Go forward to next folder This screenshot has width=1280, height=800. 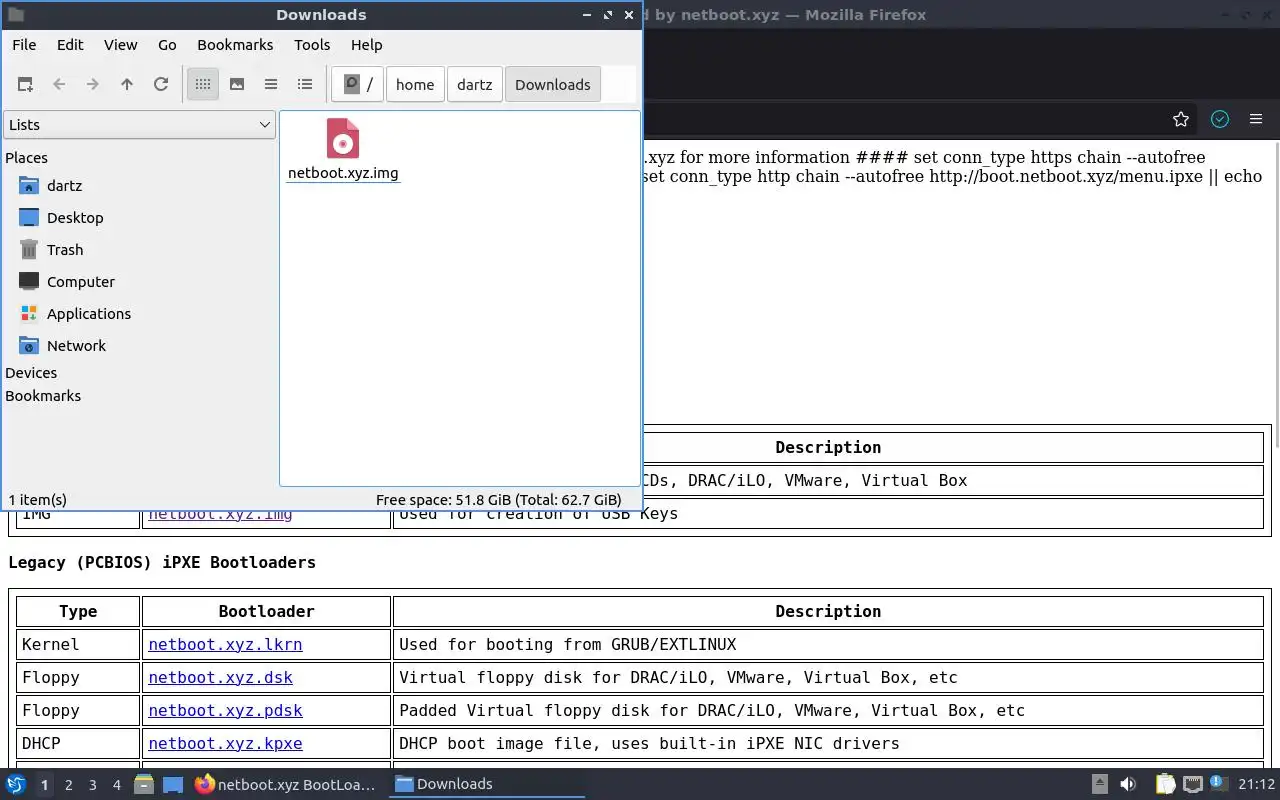pos(93,85)
